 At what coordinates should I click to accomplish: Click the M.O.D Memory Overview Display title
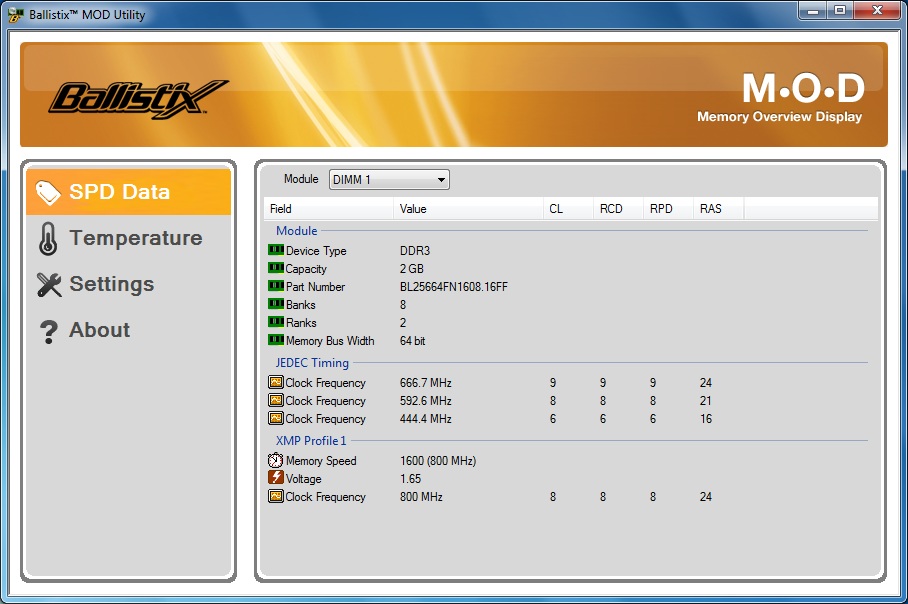click(x=779, y=97)
